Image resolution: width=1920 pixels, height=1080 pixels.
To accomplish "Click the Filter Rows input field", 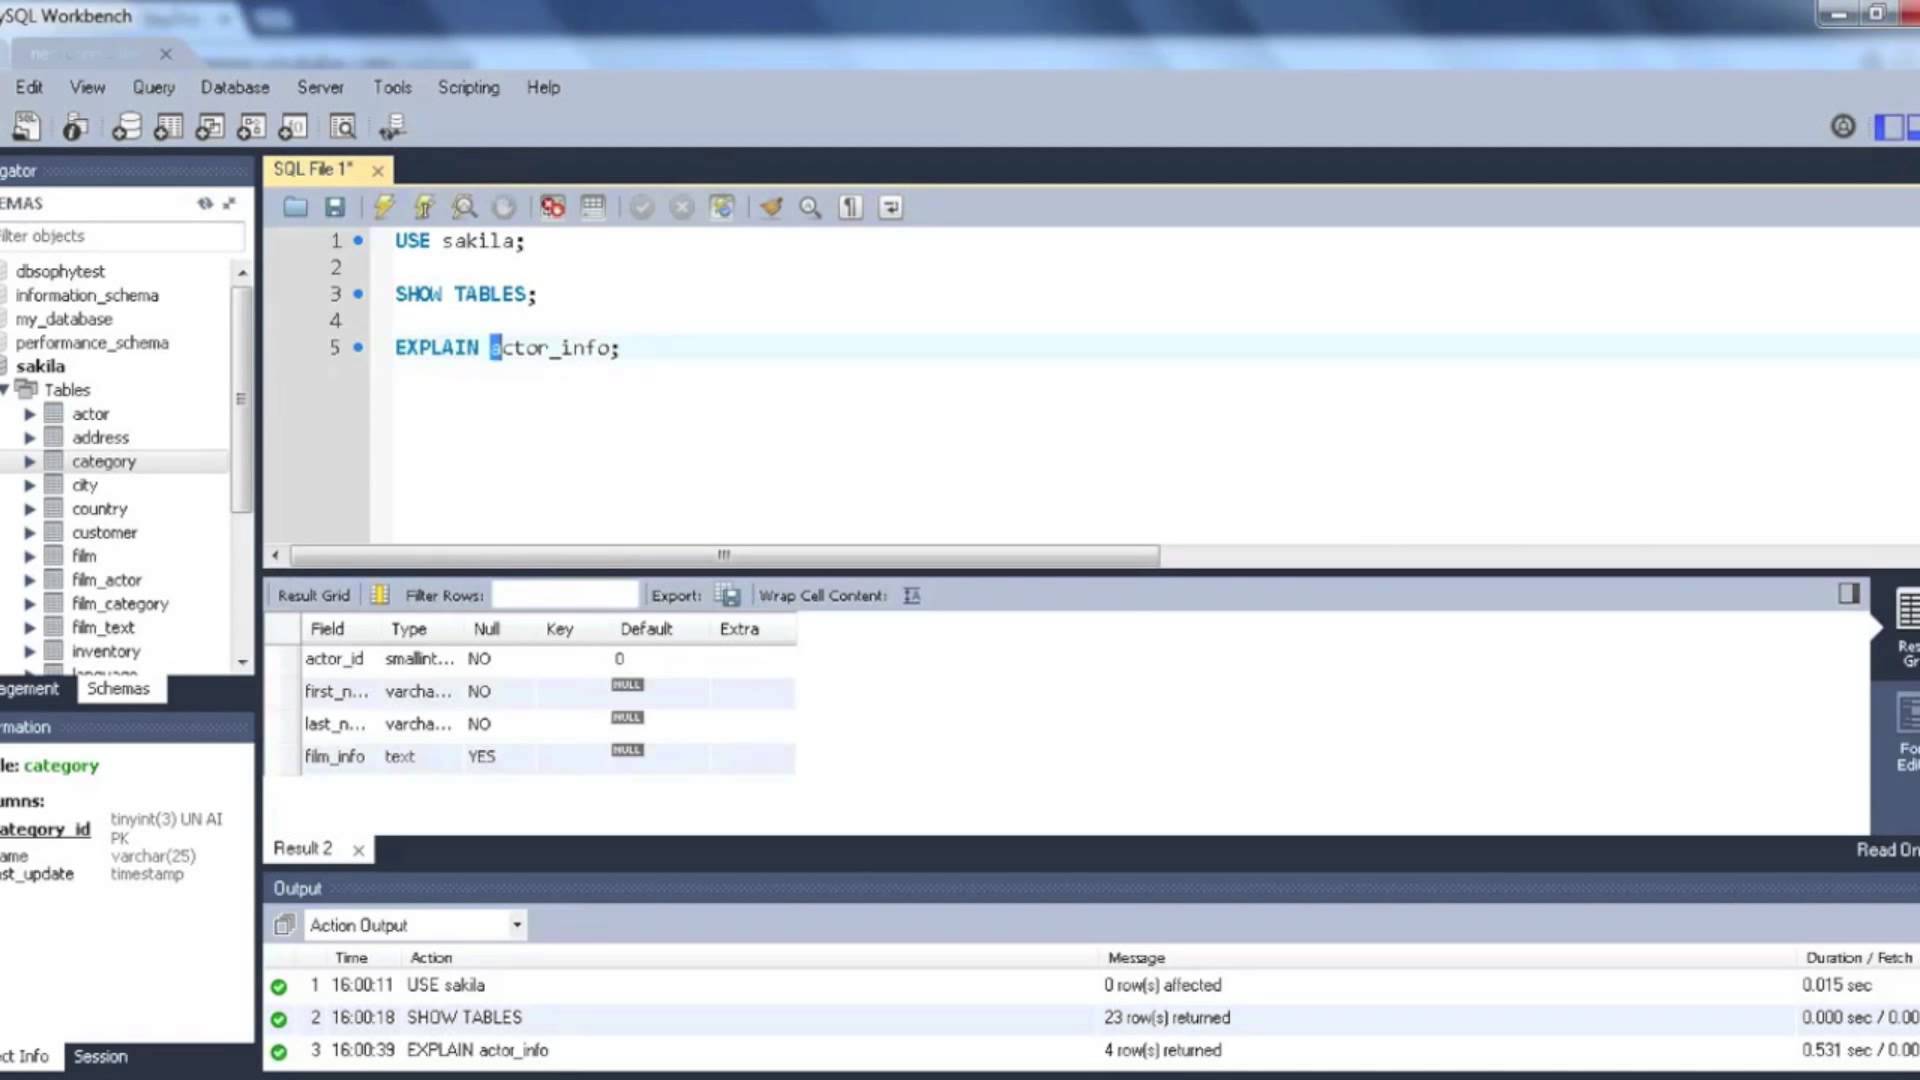I will (565, 596).
